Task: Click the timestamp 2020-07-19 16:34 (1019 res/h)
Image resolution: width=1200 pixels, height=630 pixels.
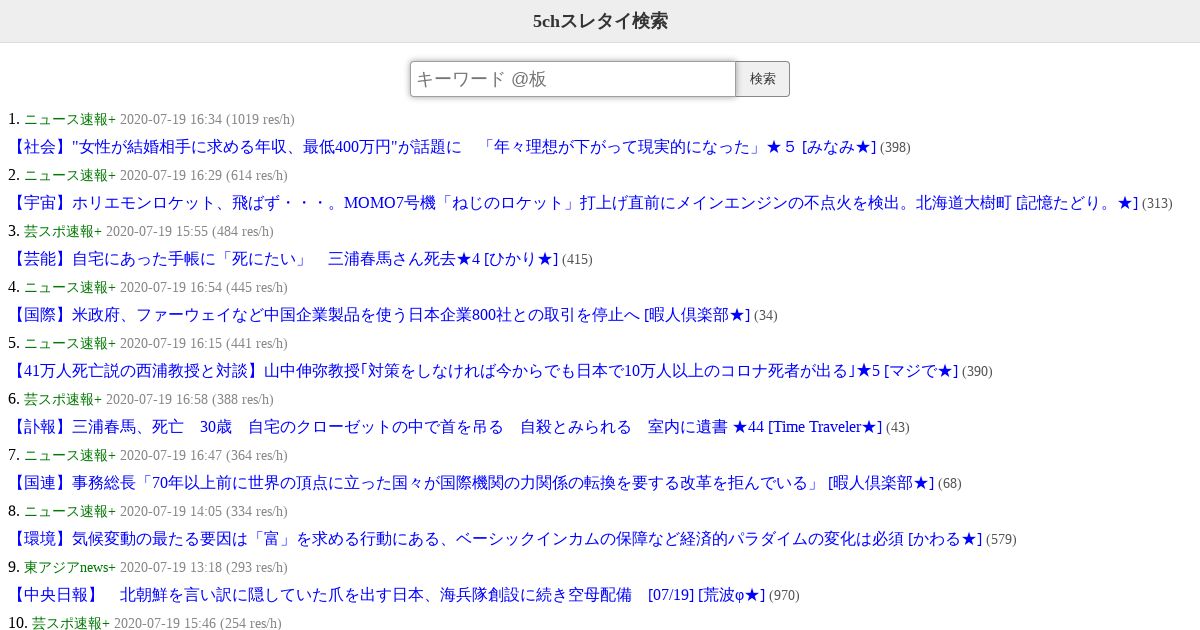Action: coord(207,119)
